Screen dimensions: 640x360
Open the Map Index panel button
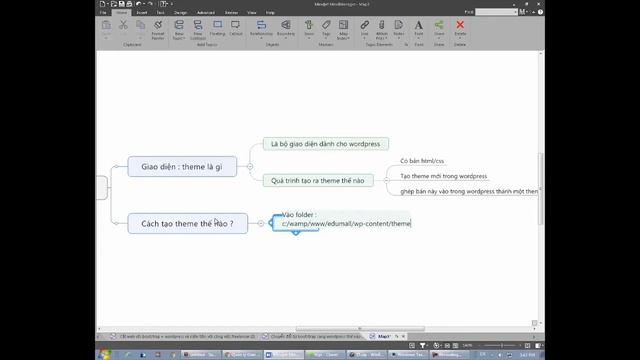343,30
